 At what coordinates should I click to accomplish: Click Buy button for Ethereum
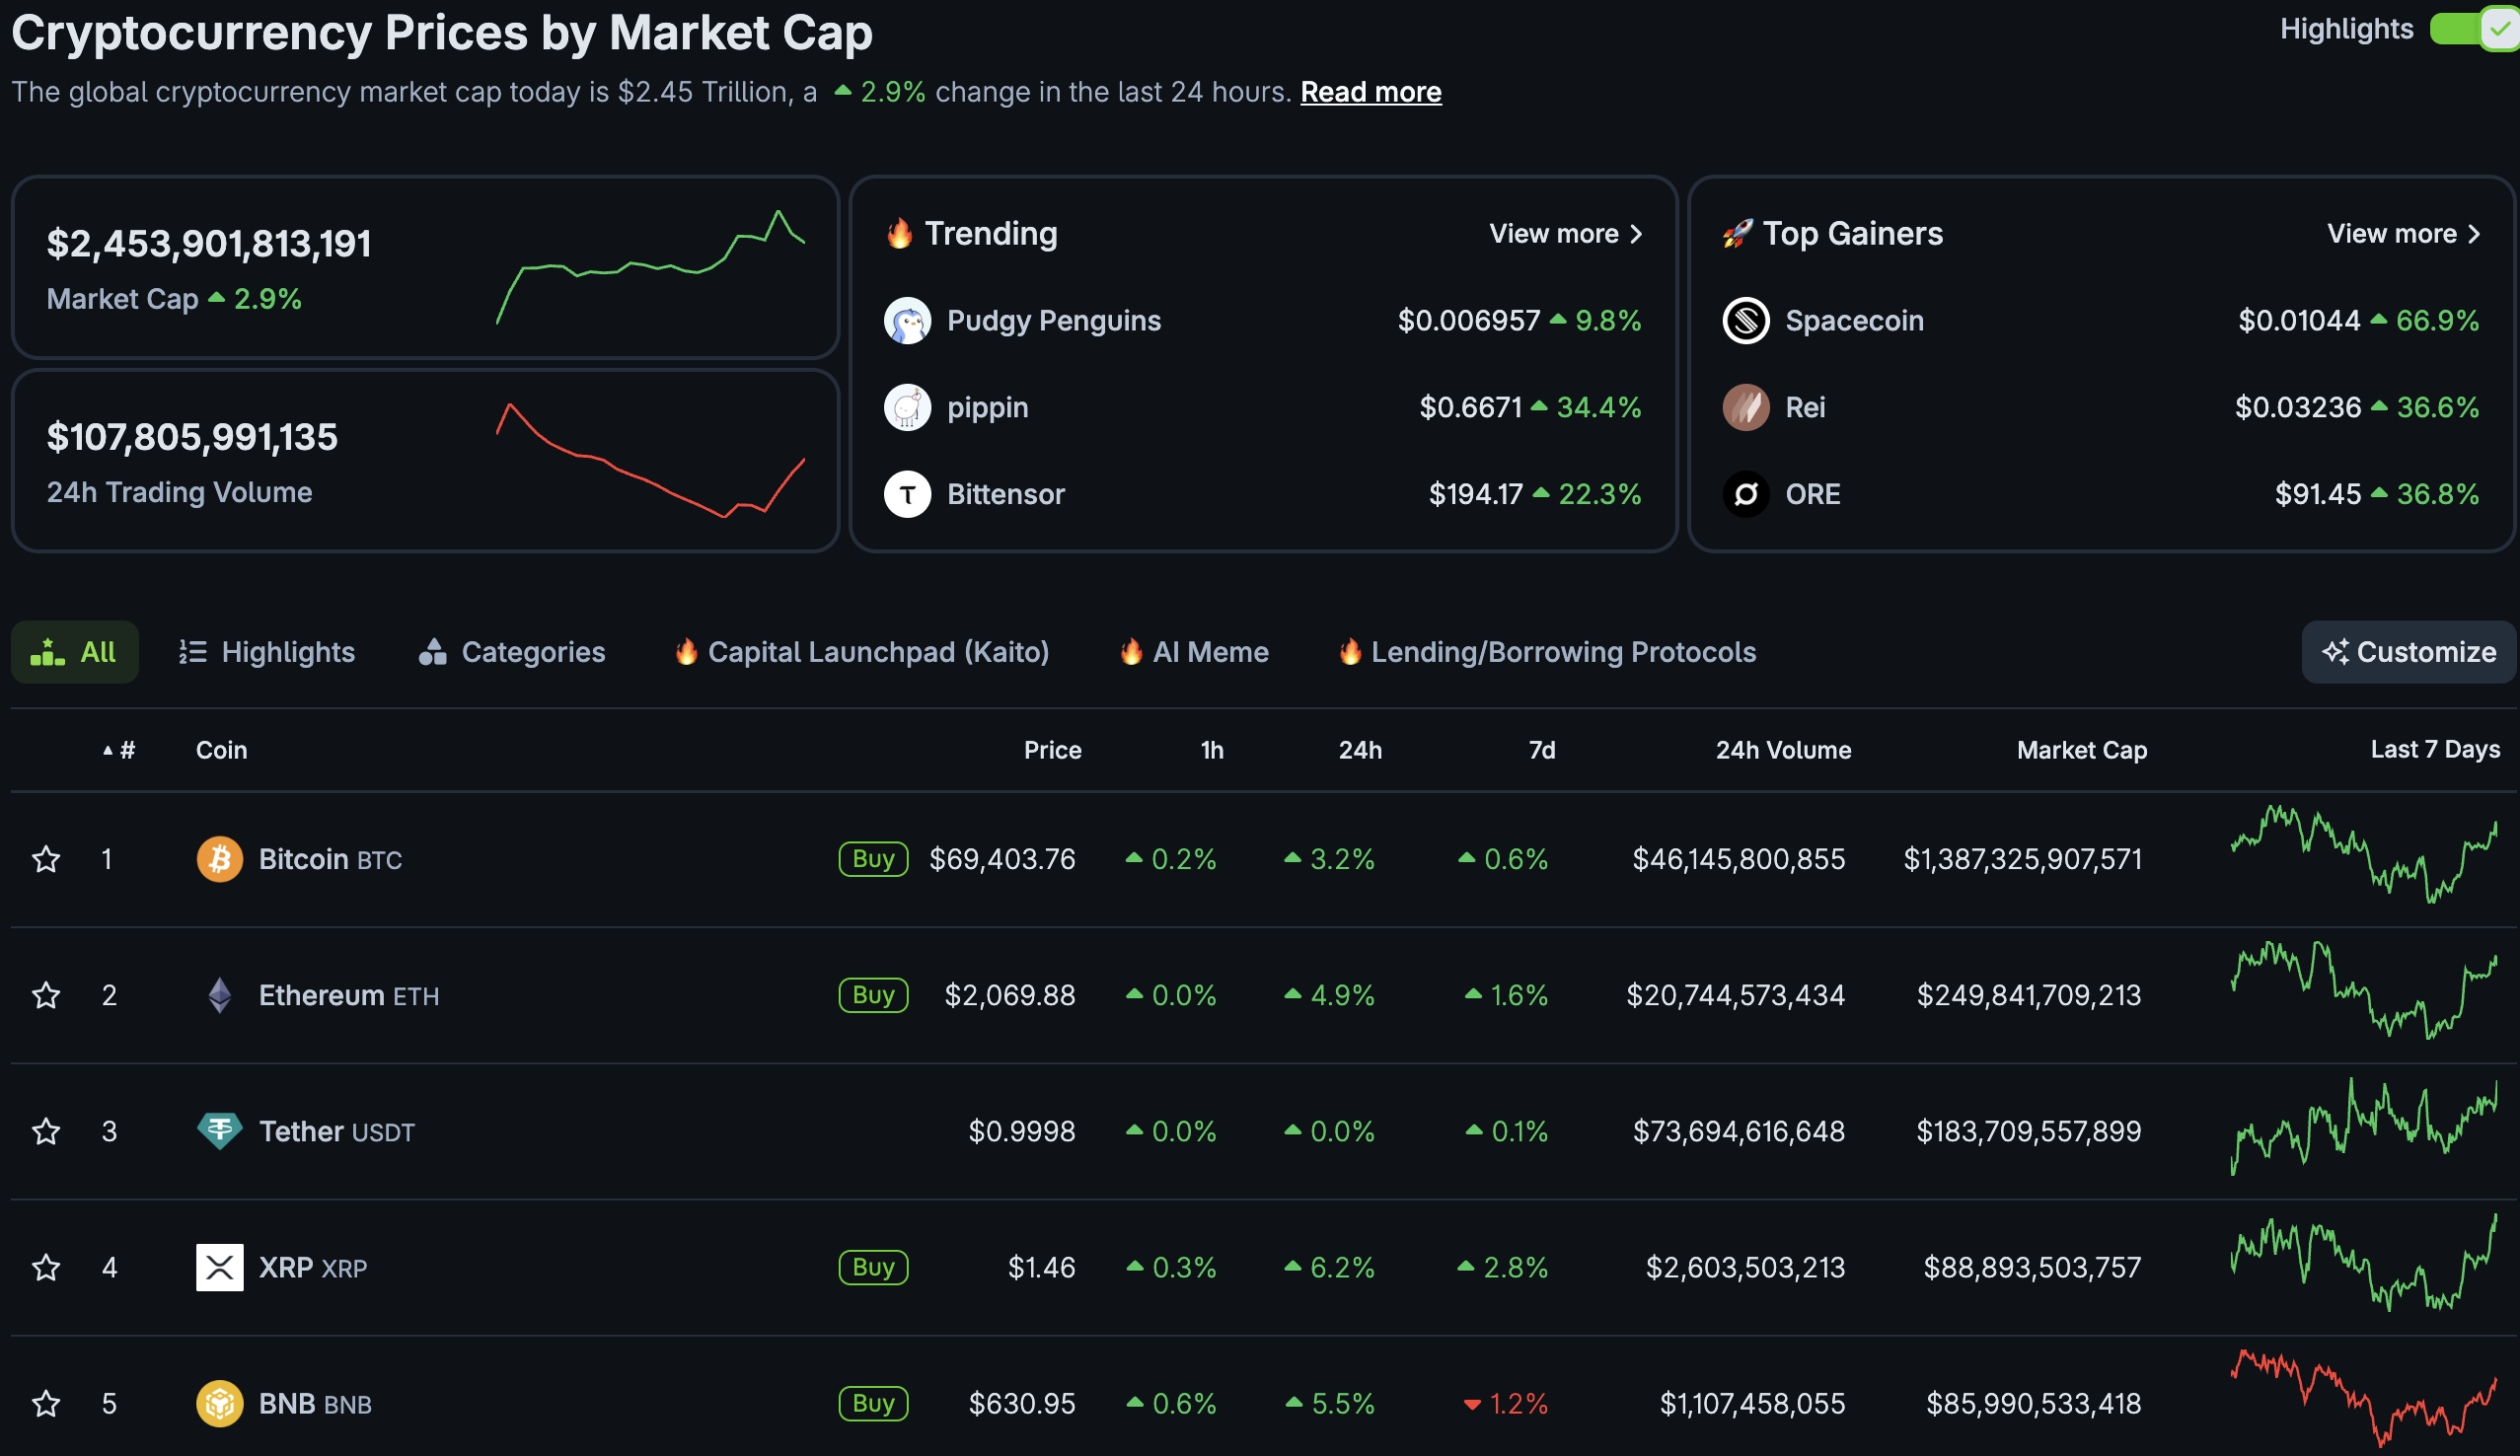(x=873, y=995)
